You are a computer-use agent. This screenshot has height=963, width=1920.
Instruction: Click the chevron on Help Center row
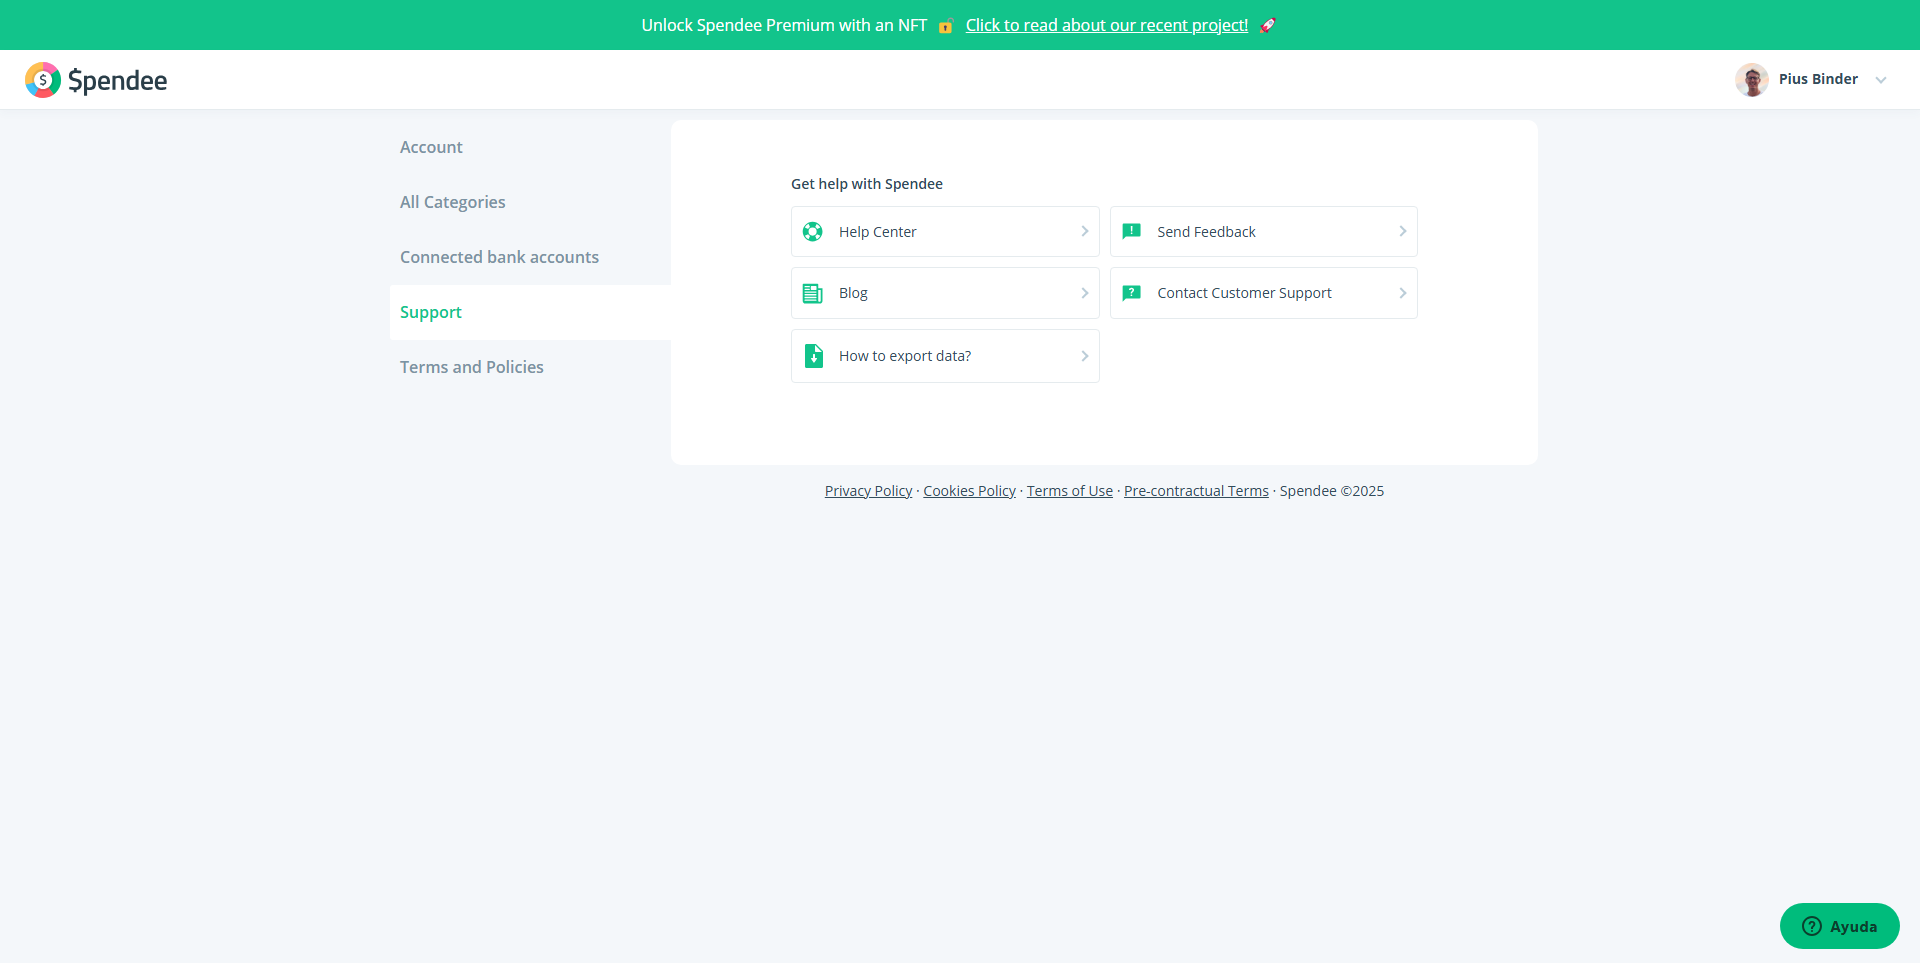(x=1084, y=232)
